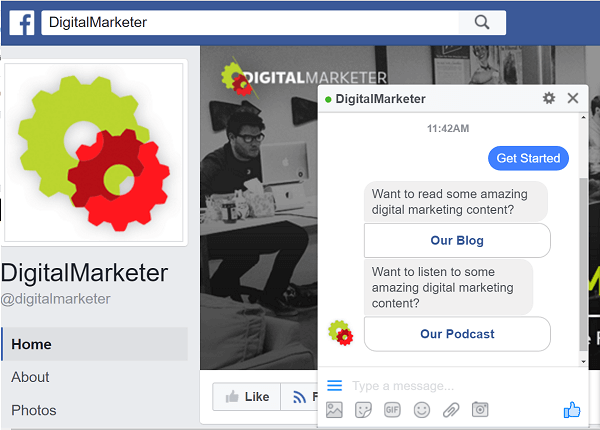Open the About page section
Image resolution: width=600 pixels, height=430 pixels.
(x=30, y=377)
